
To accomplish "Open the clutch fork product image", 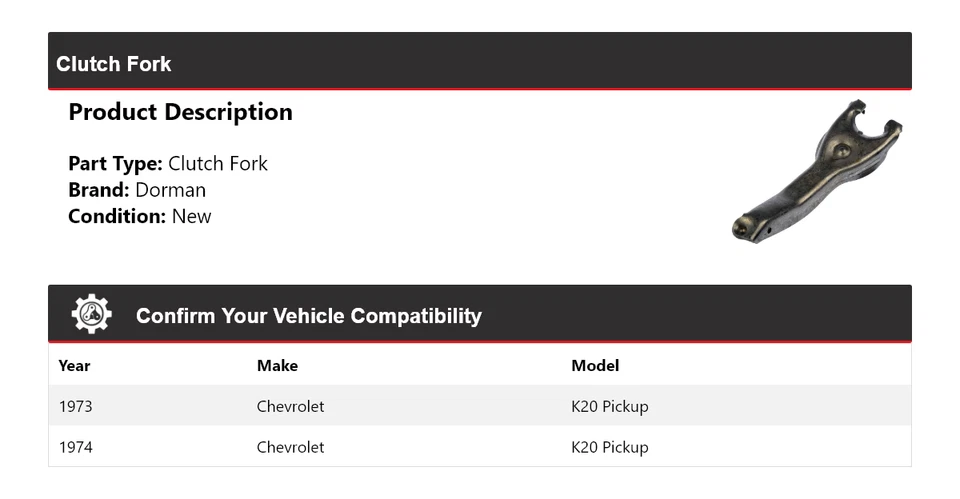I will click(816, 169).
